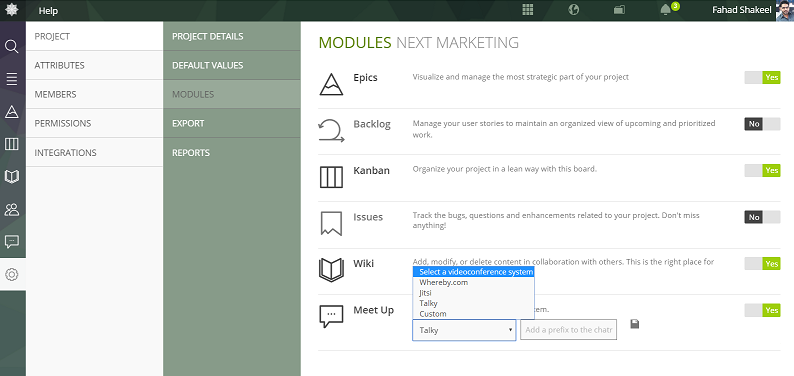Disable the Epics module toggle
This screenshot has width=794, height=376.
[762, 77]
